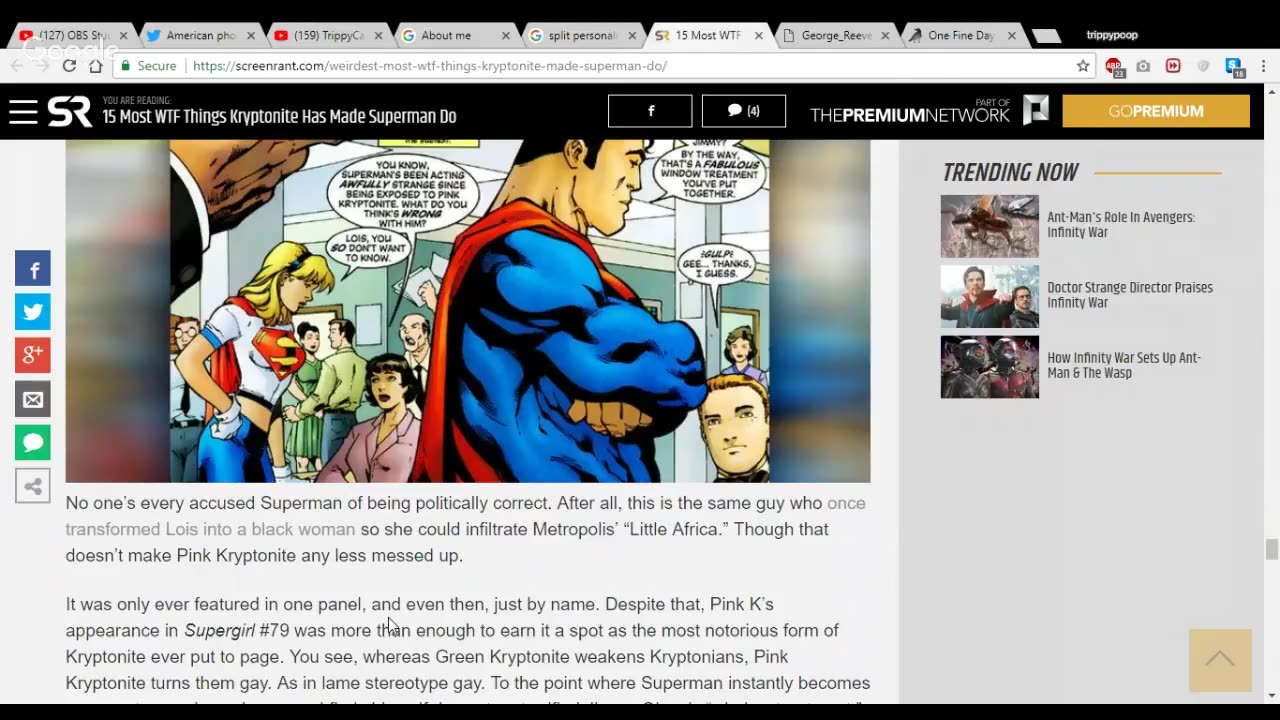Click the article title in the header

tap(279, 117)
